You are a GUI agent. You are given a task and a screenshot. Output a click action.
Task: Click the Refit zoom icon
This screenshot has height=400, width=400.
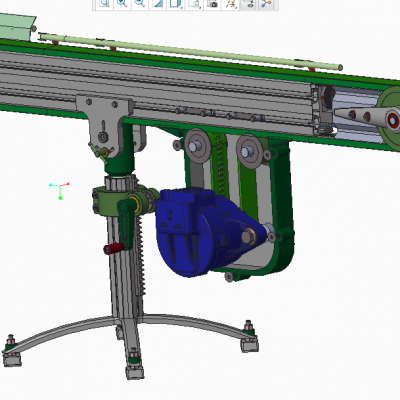click(x=104, y=3)
